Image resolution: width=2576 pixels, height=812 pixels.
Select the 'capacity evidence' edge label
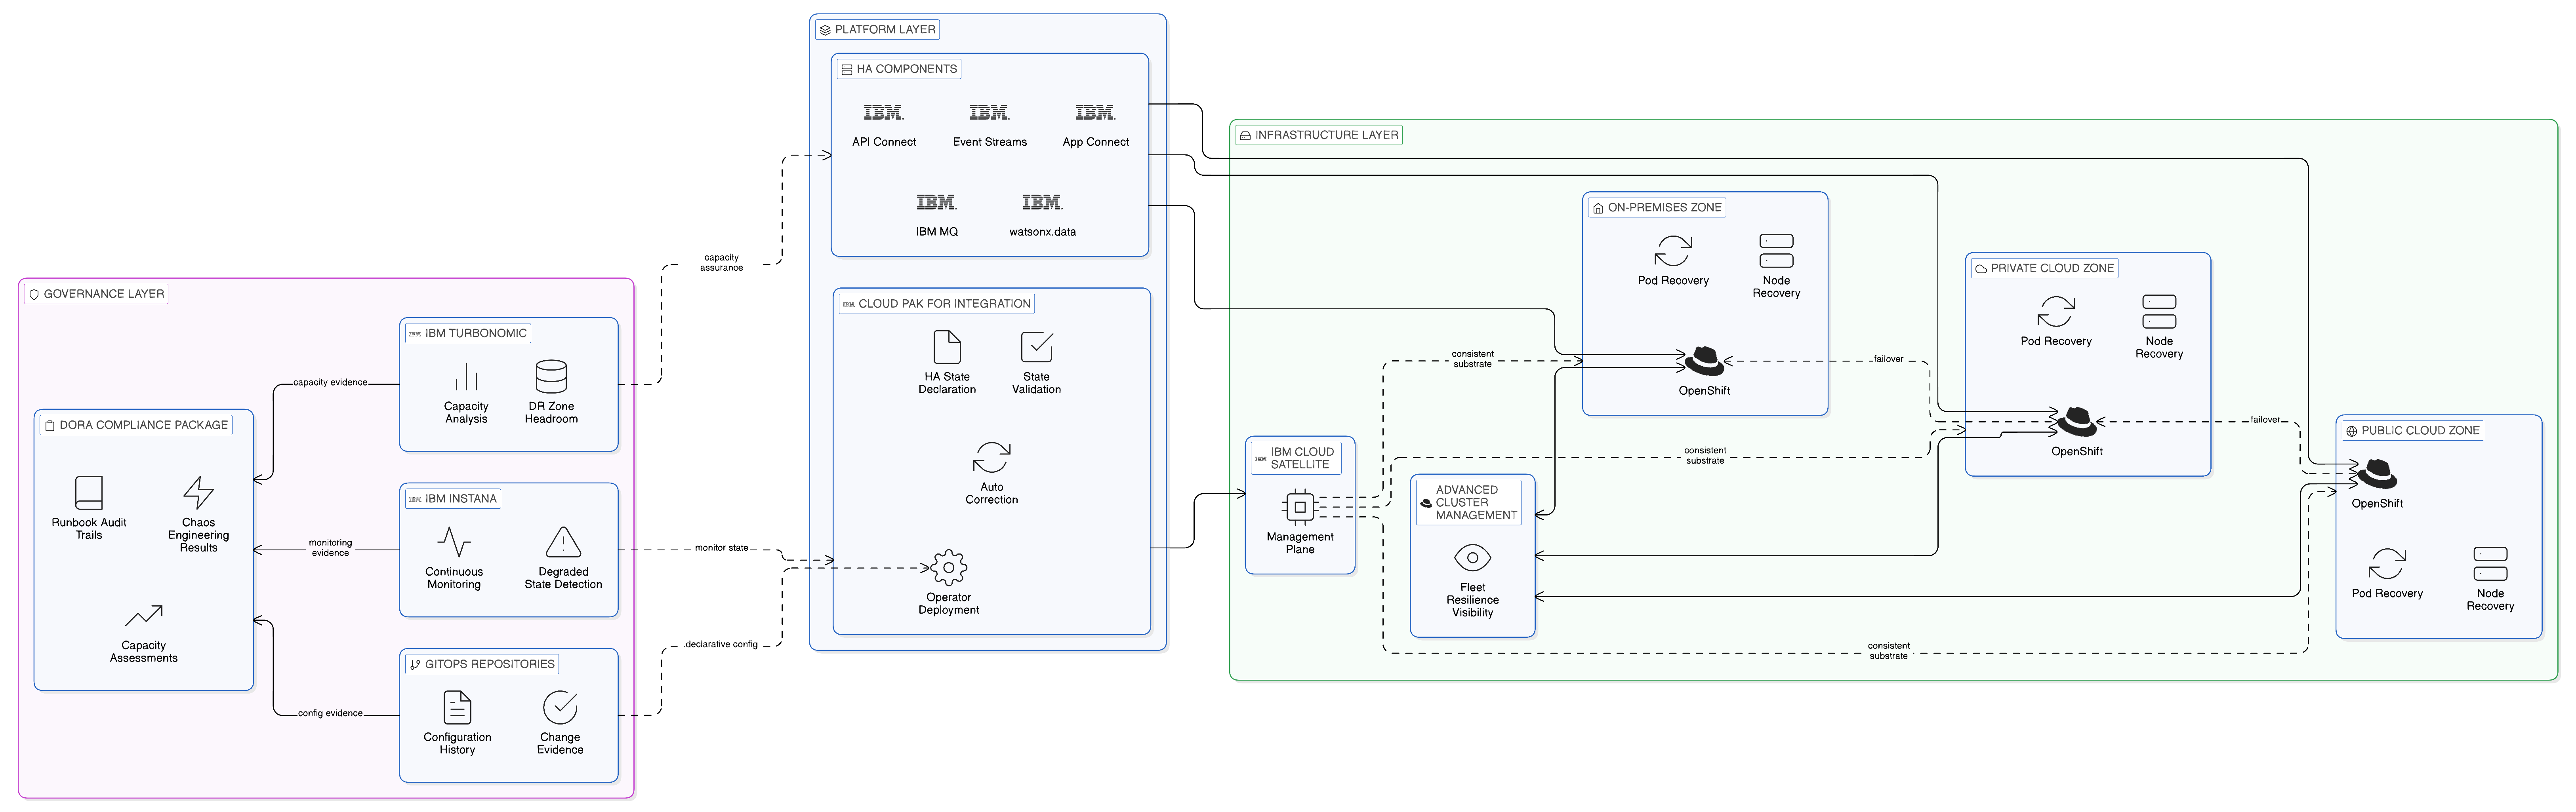point(330,383)
